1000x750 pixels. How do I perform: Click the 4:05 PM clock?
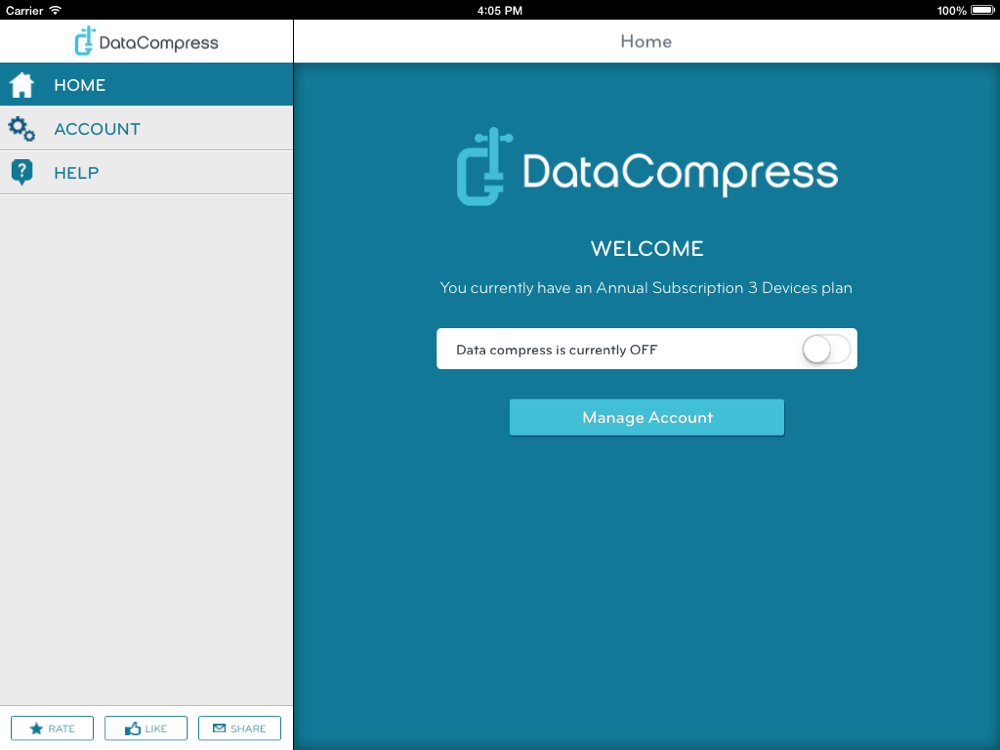point(500,10)
